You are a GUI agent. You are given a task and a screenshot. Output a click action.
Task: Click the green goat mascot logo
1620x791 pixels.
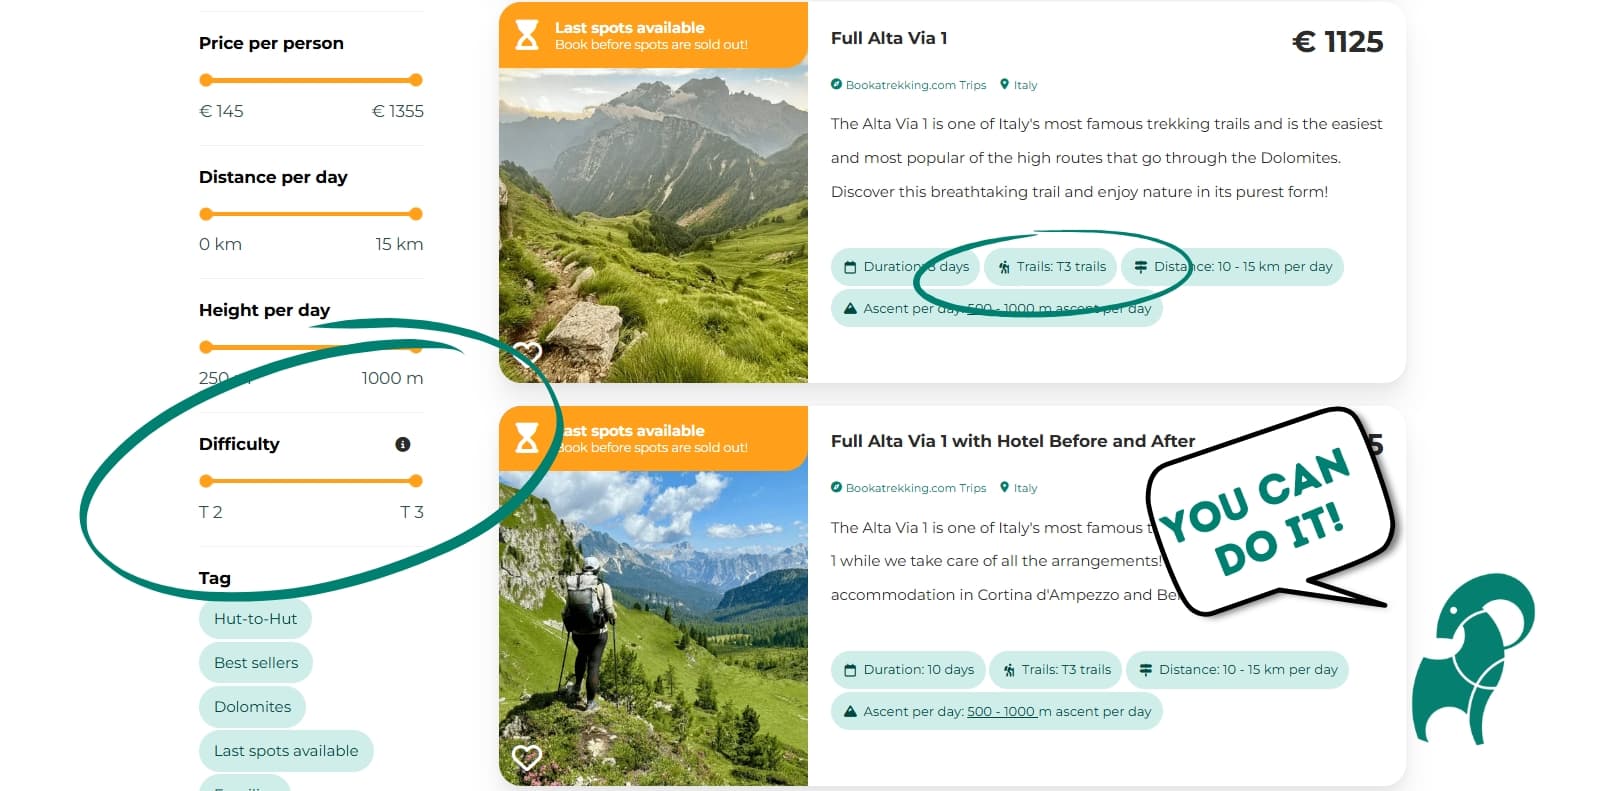tap(1472, 658)
